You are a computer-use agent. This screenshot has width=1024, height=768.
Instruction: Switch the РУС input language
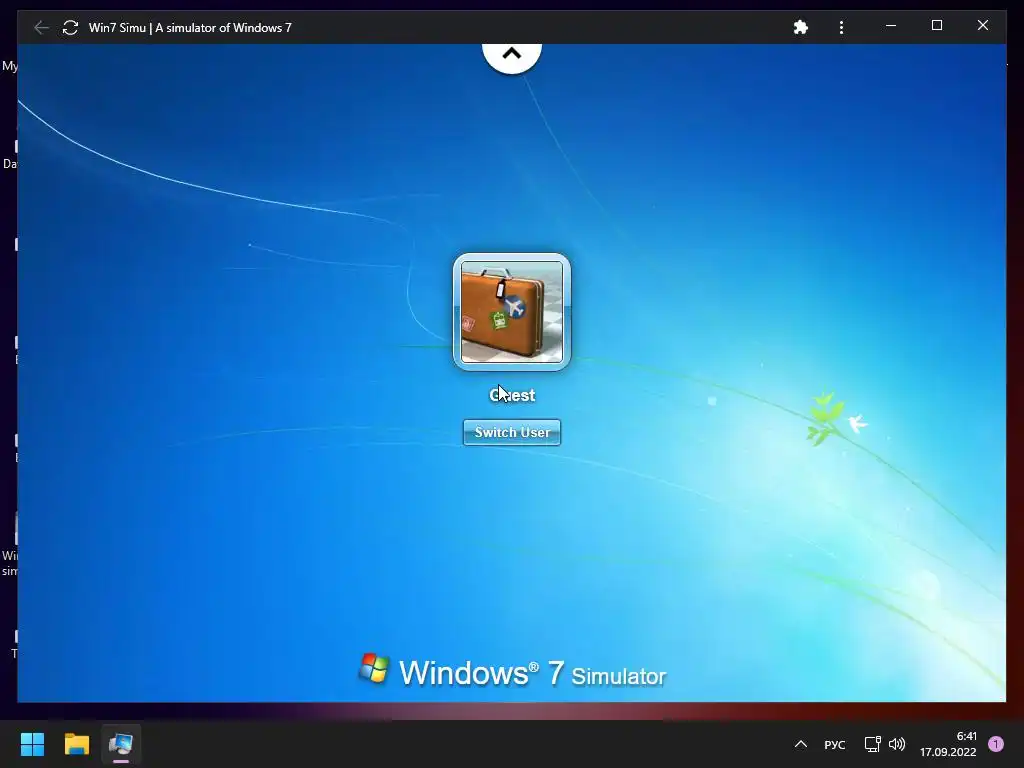835,744
